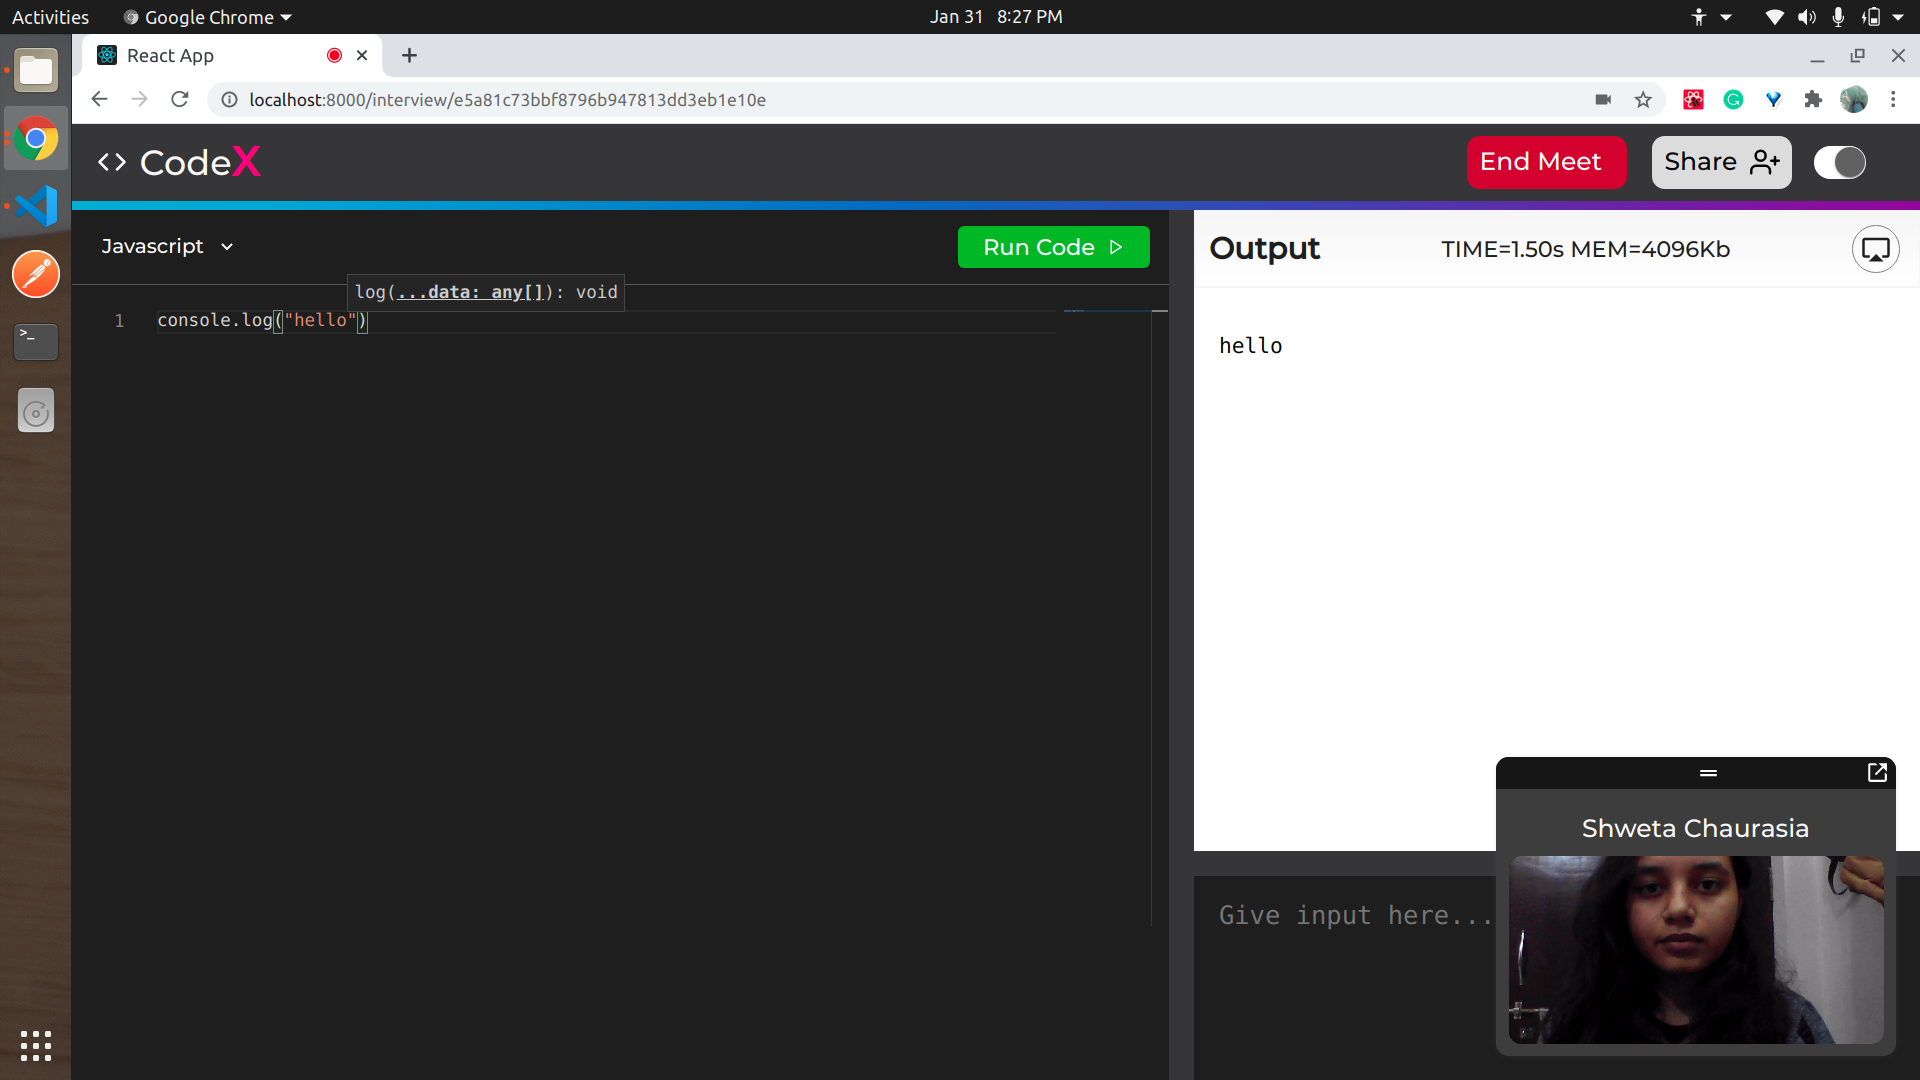Click the 'Give input here' text field
This screenshot has width=1920, height=1080.
pos(1350,914)
